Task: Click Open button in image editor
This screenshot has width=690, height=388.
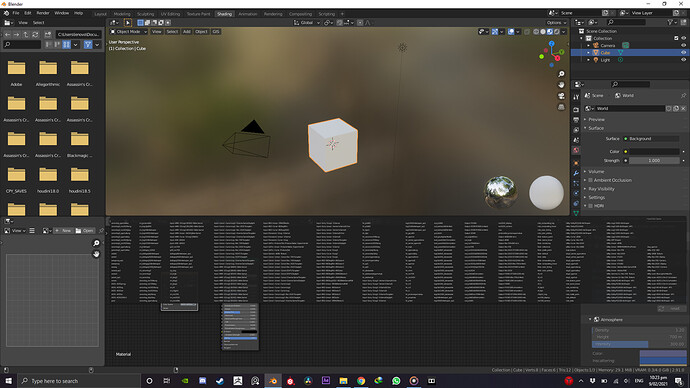Action: point(84,231)
